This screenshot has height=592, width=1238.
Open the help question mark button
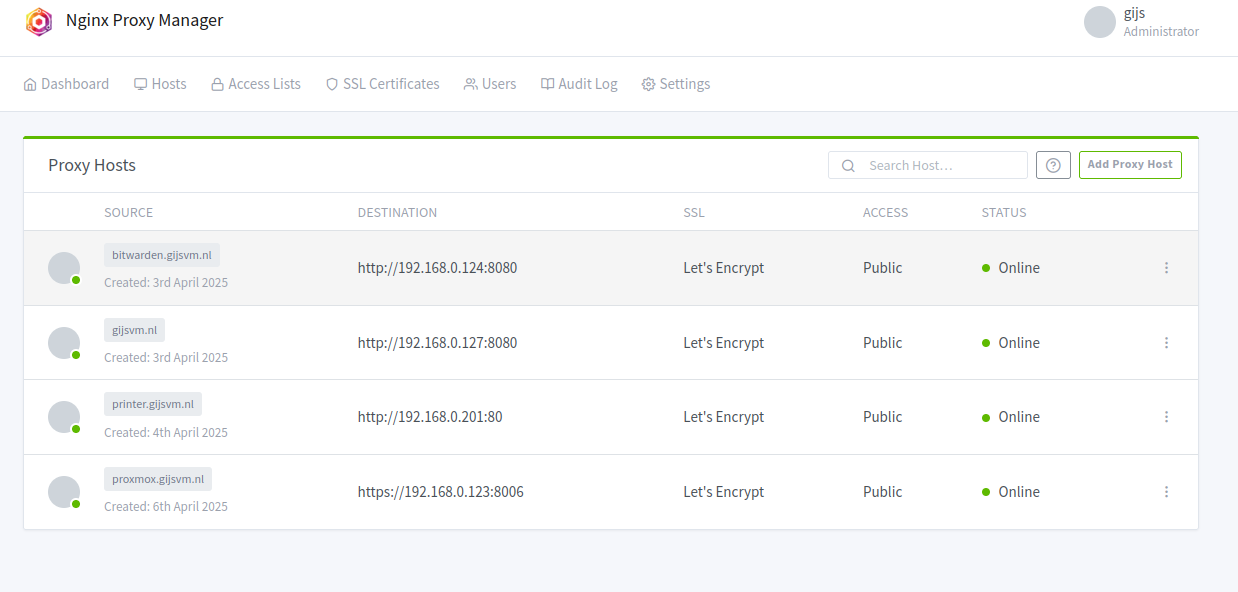coord(1053,165)
